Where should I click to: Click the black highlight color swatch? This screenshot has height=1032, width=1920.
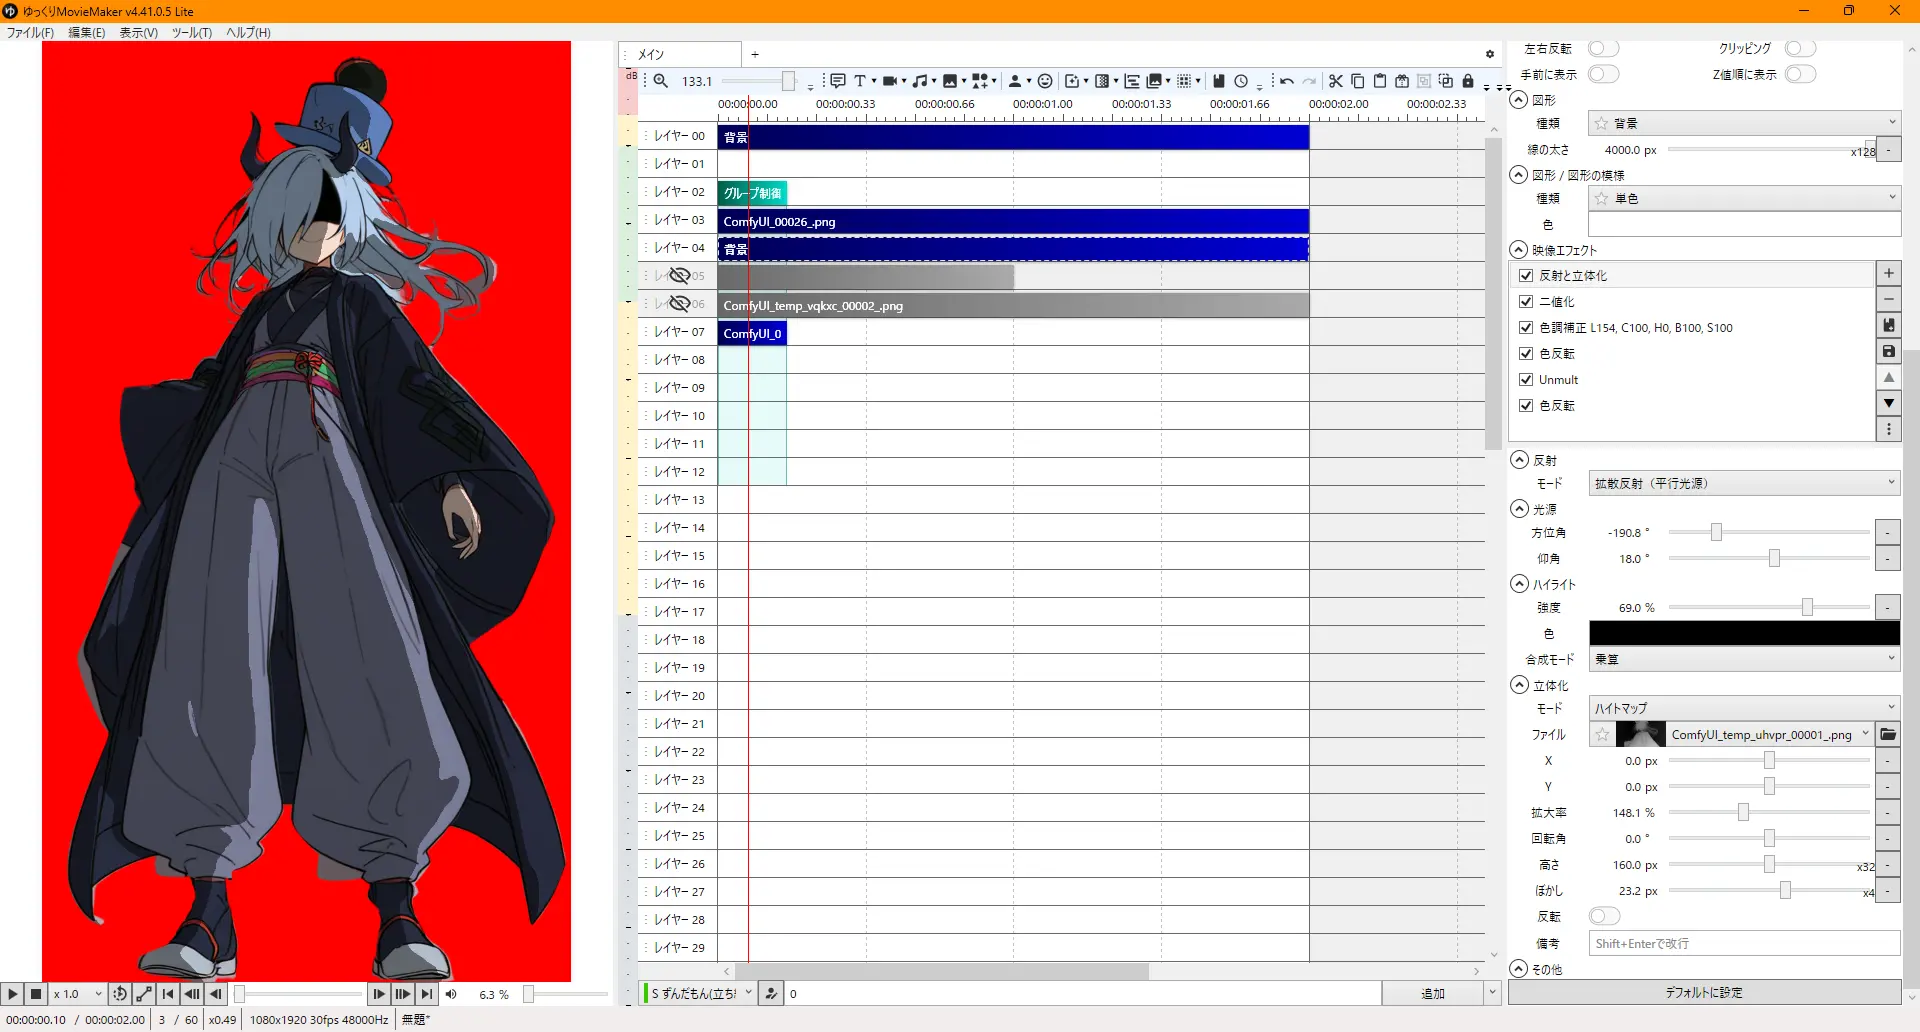pyautogui.click(x=1744, y=634)
